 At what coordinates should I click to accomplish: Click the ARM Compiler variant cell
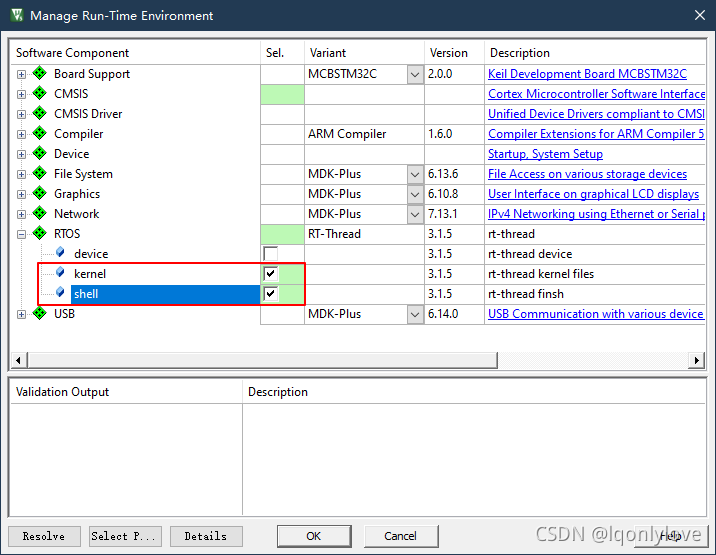tap(364, 134)
